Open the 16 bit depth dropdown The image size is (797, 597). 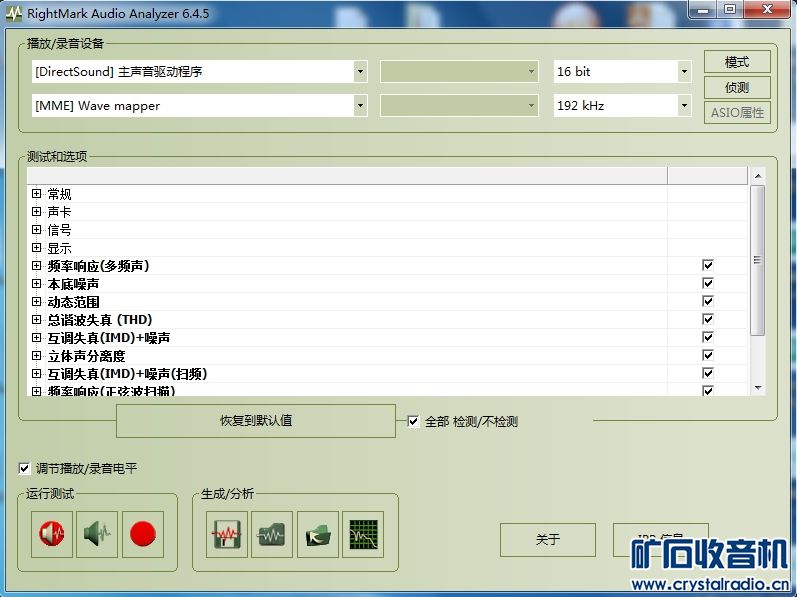684,72
